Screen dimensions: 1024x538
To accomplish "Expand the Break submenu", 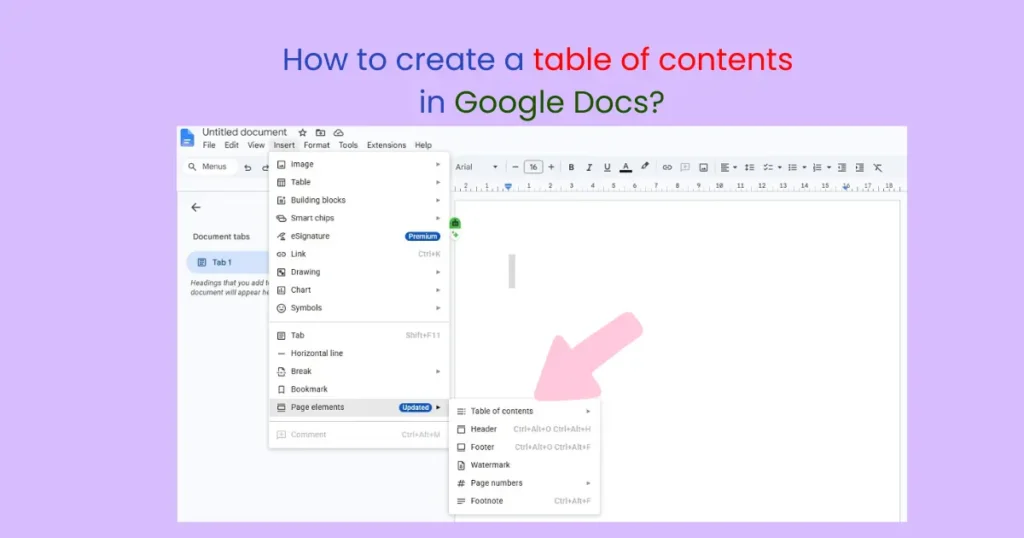I will click(359, 372).
